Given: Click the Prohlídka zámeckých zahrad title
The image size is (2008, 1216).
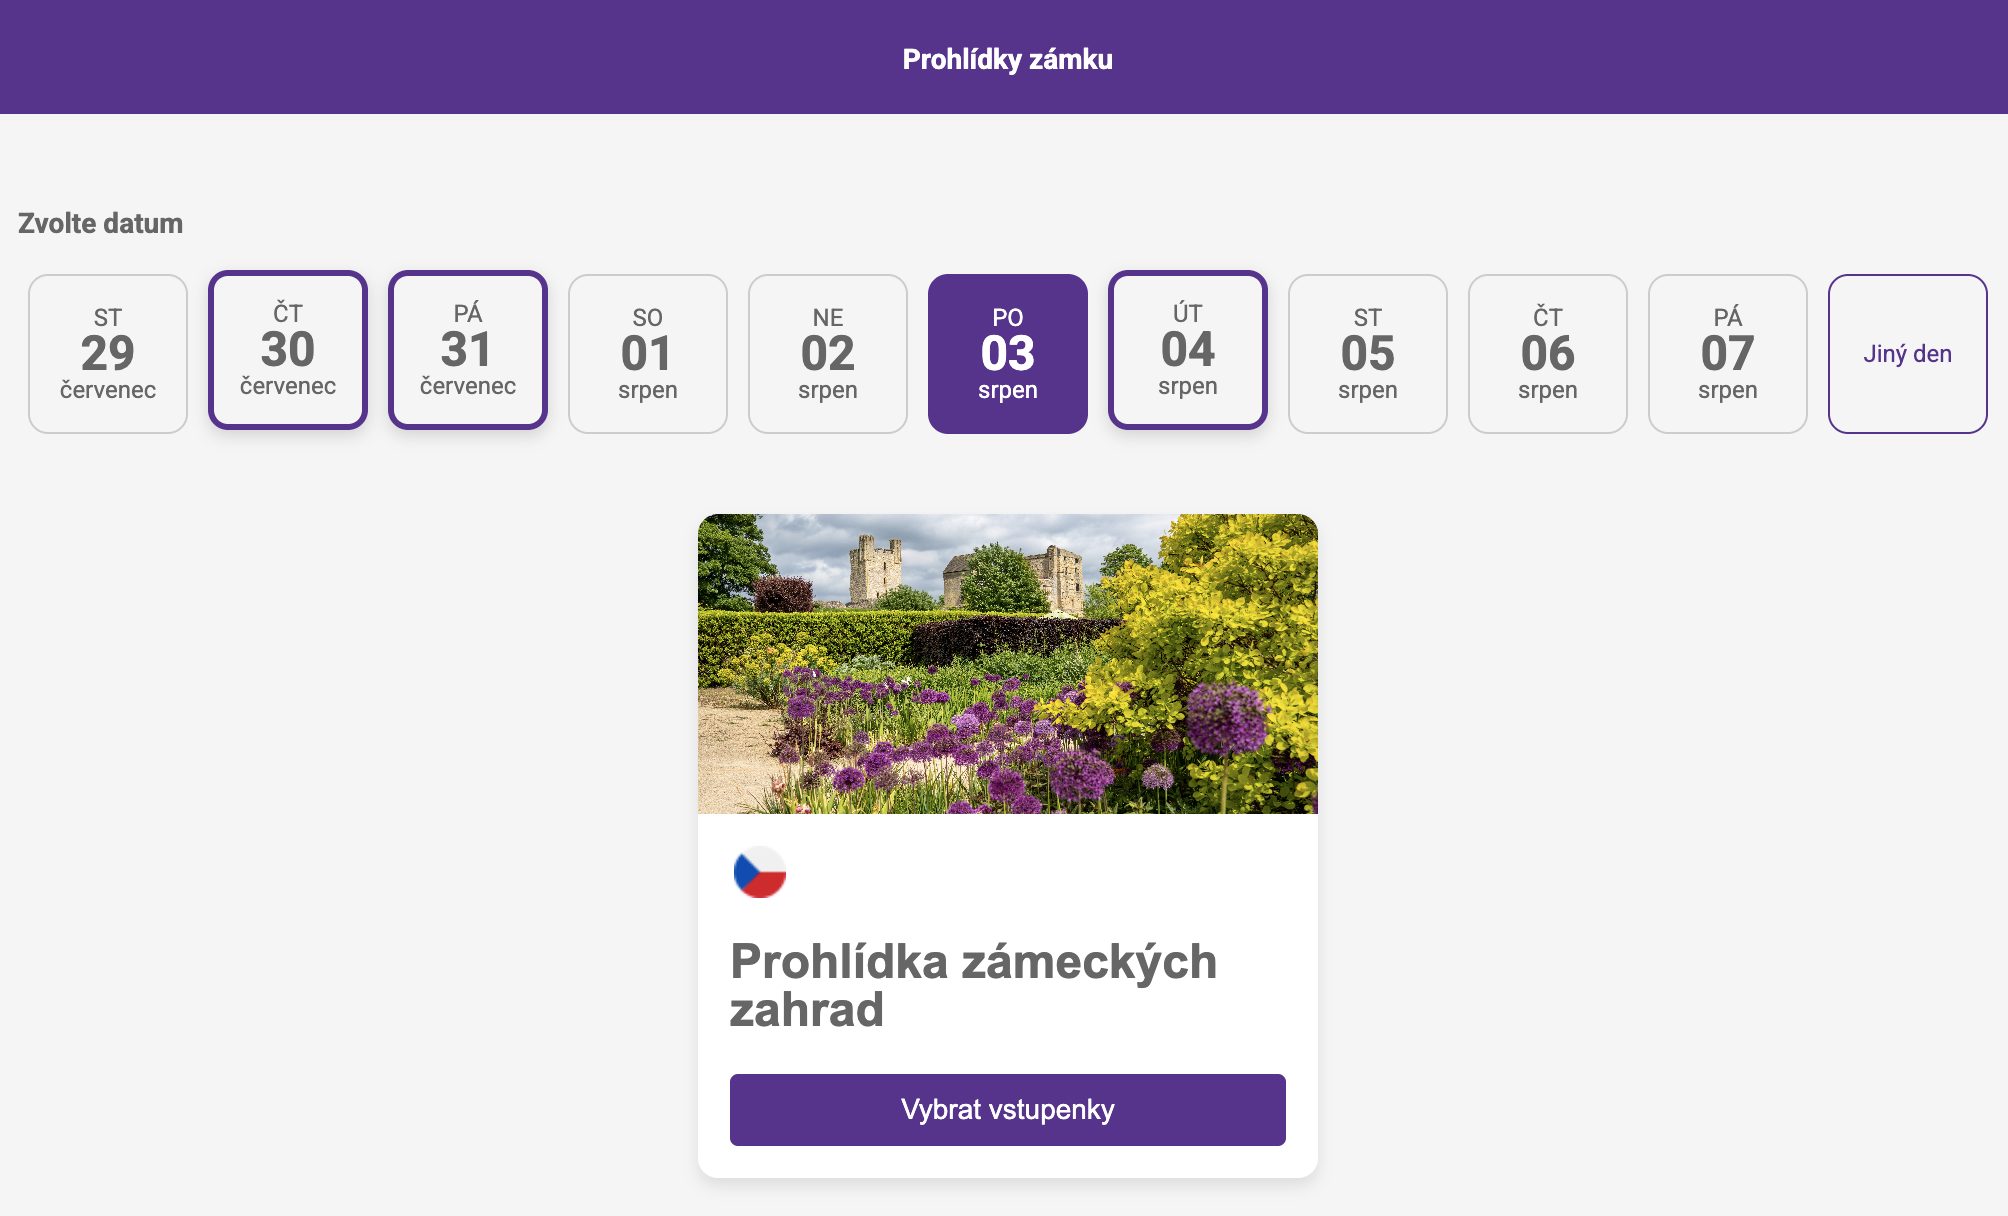Looking at the screenshot, I should tap(974, 985).
